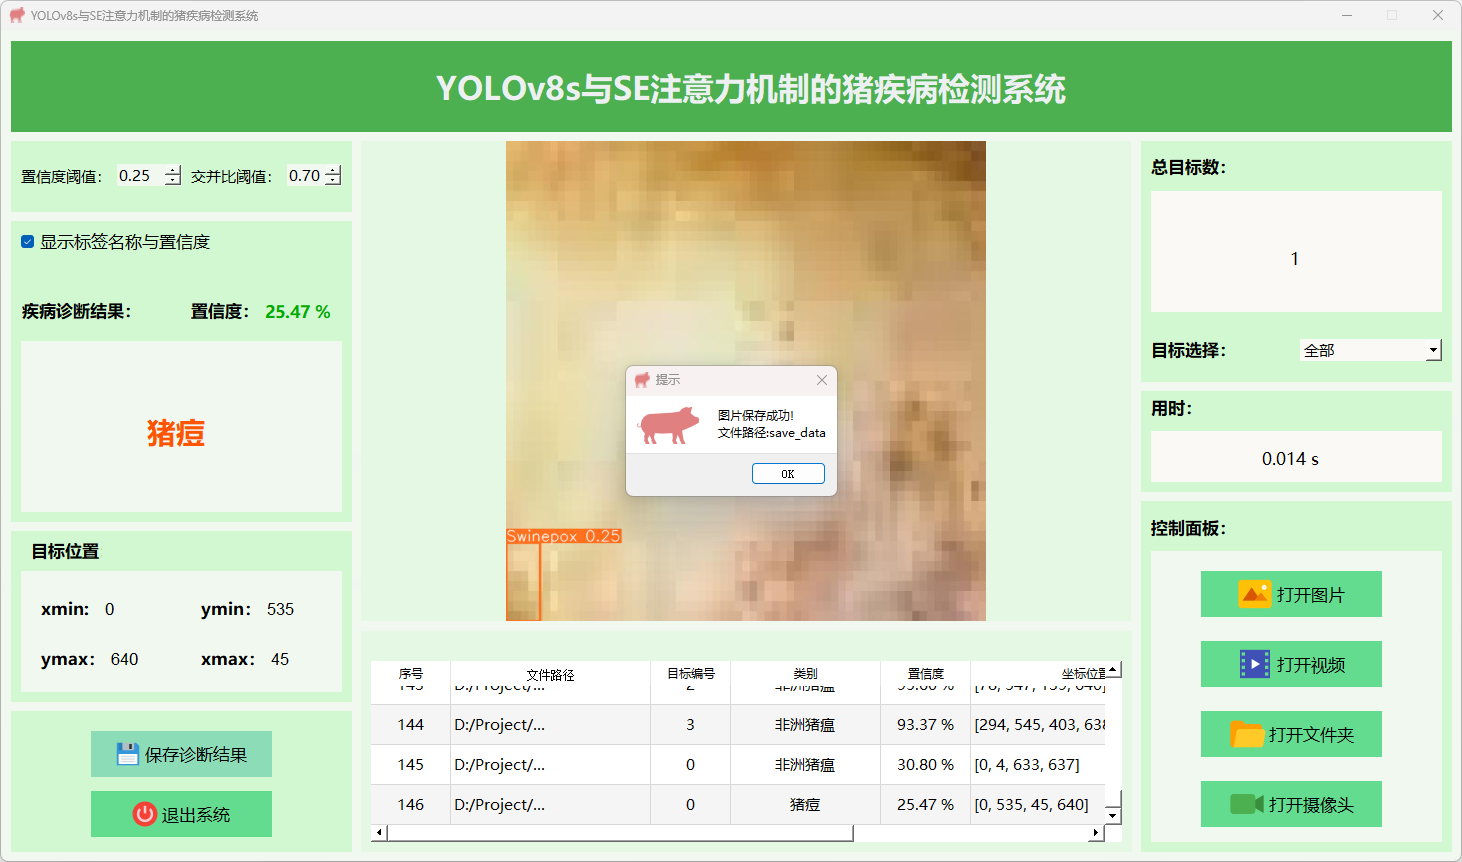The image size is (1462, 862).
Task: Click 非洲猪瘟 category cell in row 144
Action: (805, 724)
